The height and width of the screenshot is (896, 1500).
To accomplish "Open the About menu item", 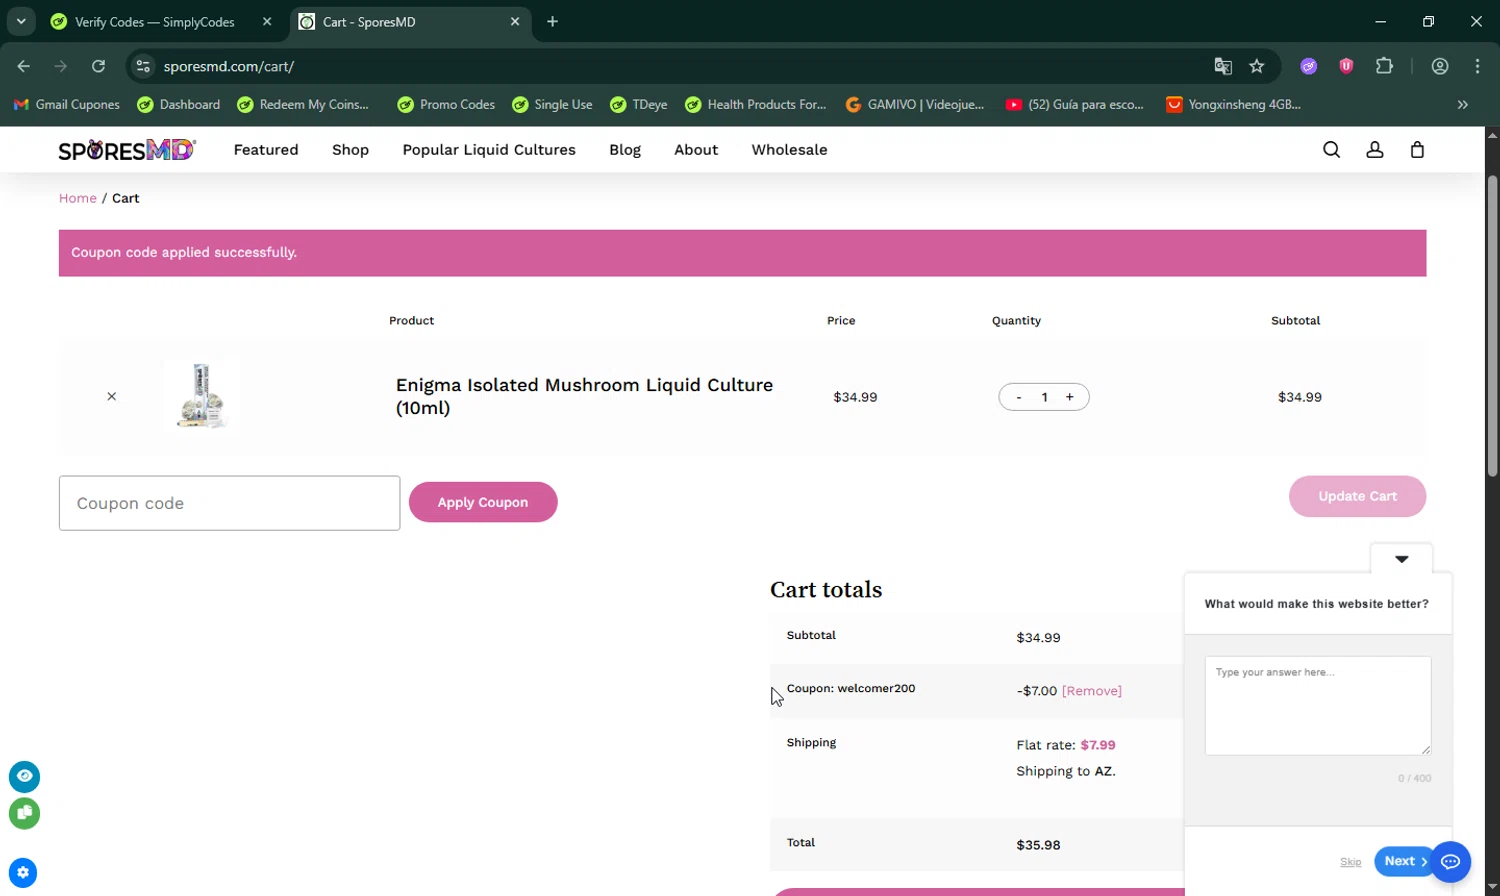I will tap(696, 150).
